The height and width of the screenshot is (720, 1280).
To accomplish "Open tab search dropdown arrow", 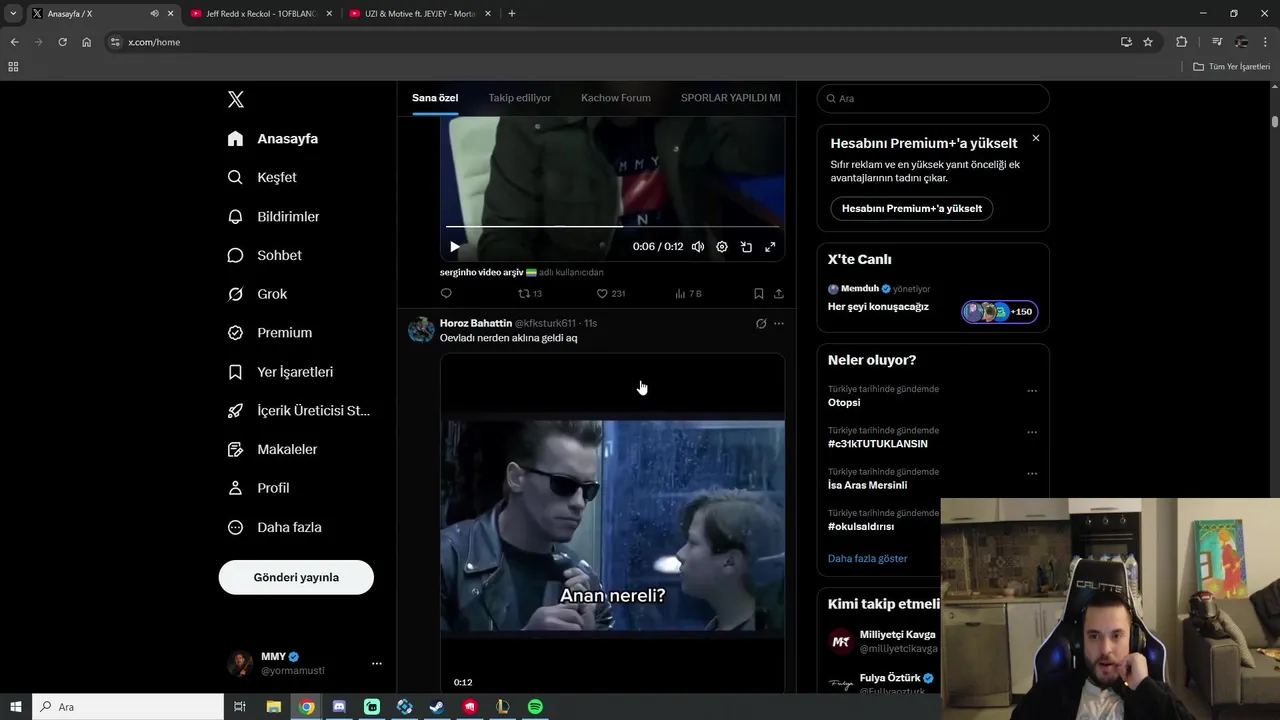I will 13,14.
